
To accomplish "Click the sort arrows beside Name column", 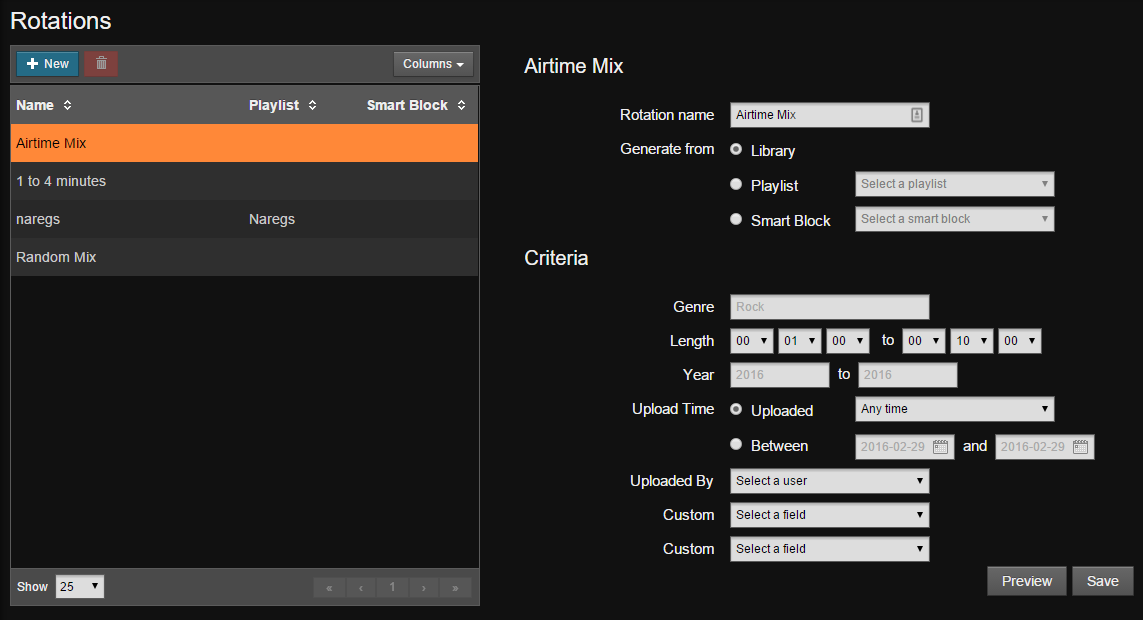I will pyautogui.click(x=67, y=105).
